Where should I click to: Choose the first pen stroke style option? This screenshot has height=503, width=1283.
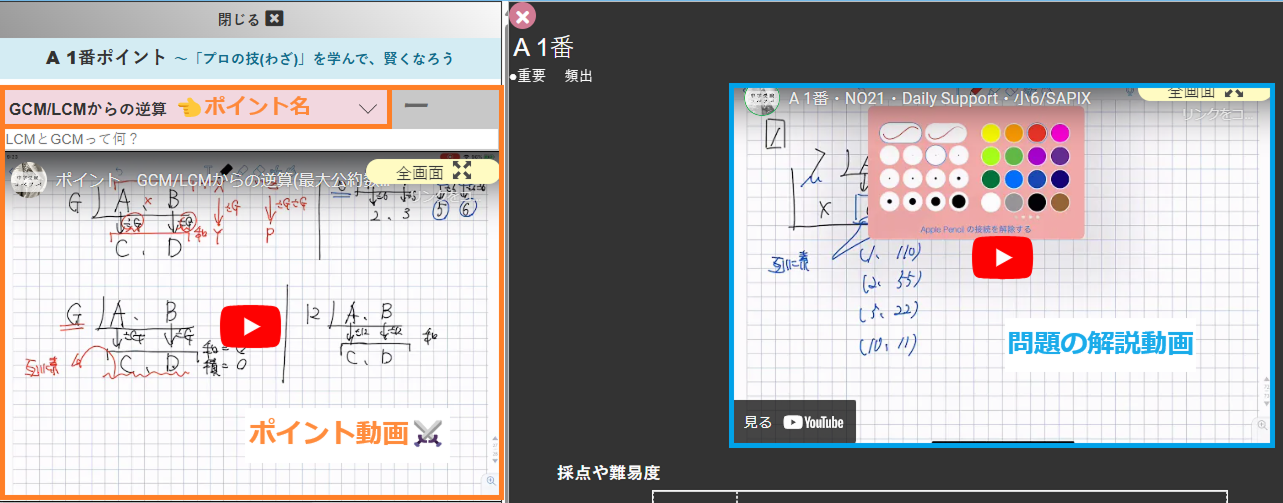tap(899, 132)
